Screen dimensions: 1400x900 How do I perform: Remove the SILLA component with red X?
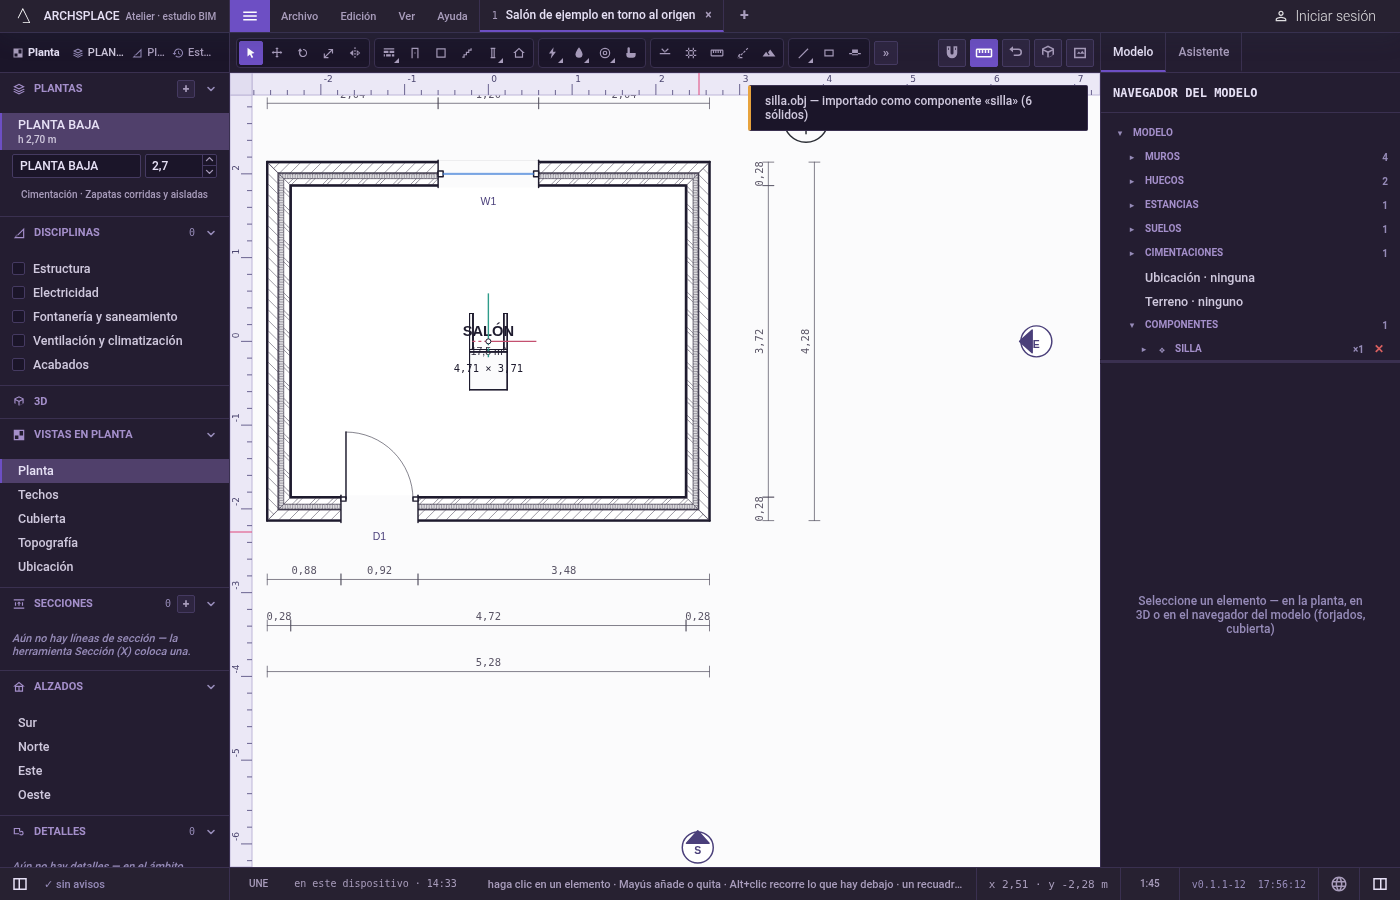(1379, 349)
